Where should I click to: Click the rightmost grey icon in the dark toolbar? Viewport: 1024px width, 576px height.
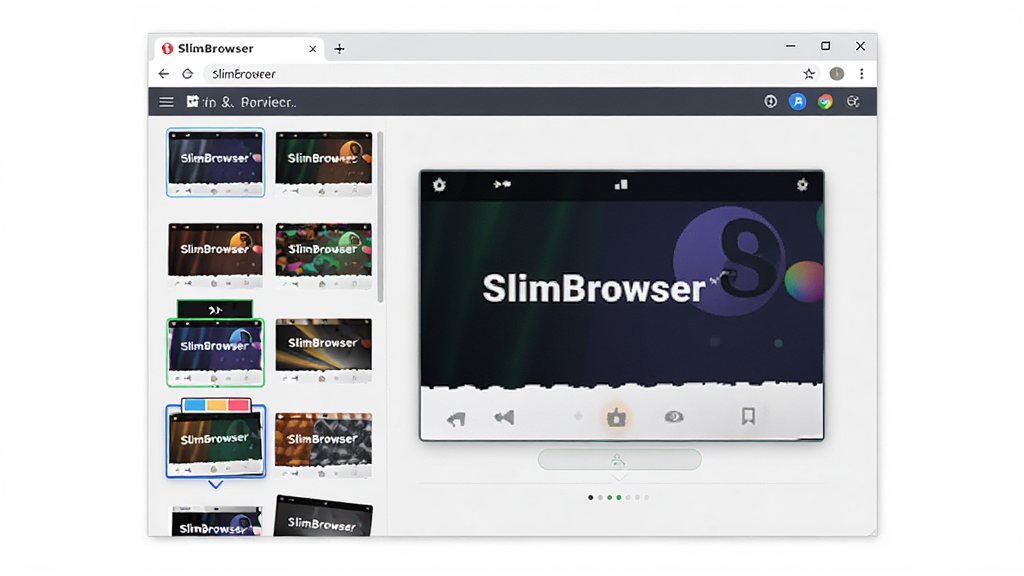[853, 101]
